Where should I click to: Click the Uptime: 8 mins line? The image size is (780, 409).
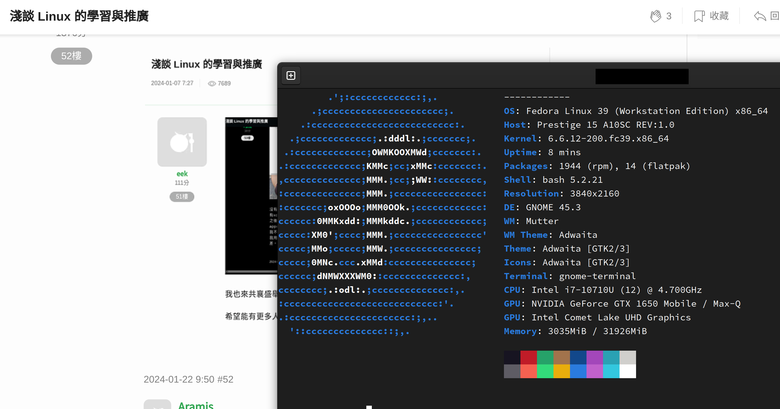tap(542, 152)
